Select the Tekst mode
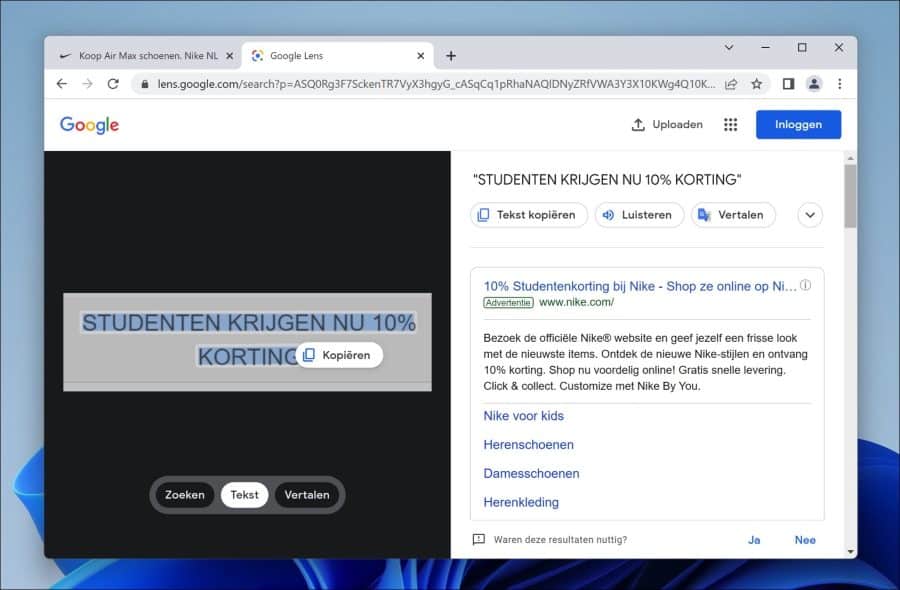This screenshot has height=590, width=900. [245, 495]
